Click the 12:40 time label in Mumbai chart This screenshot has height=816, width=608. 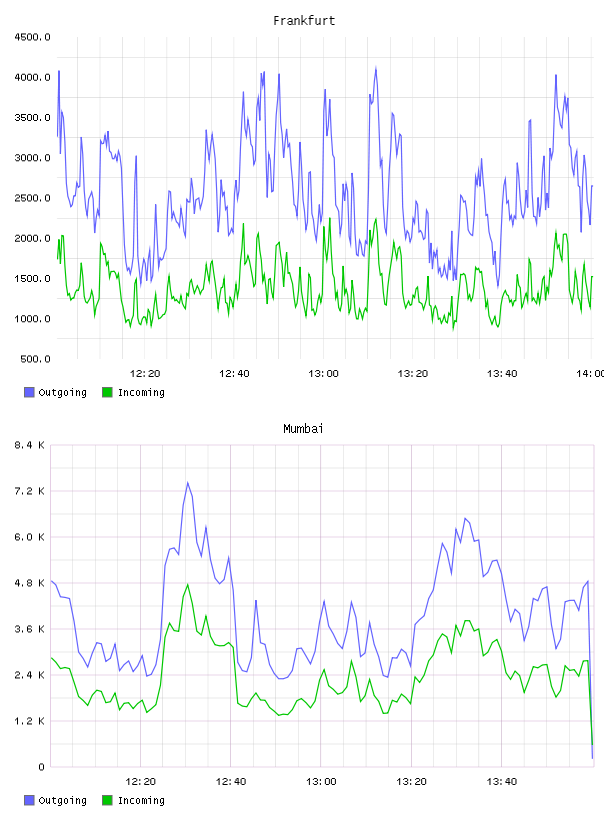coord(231,782)
